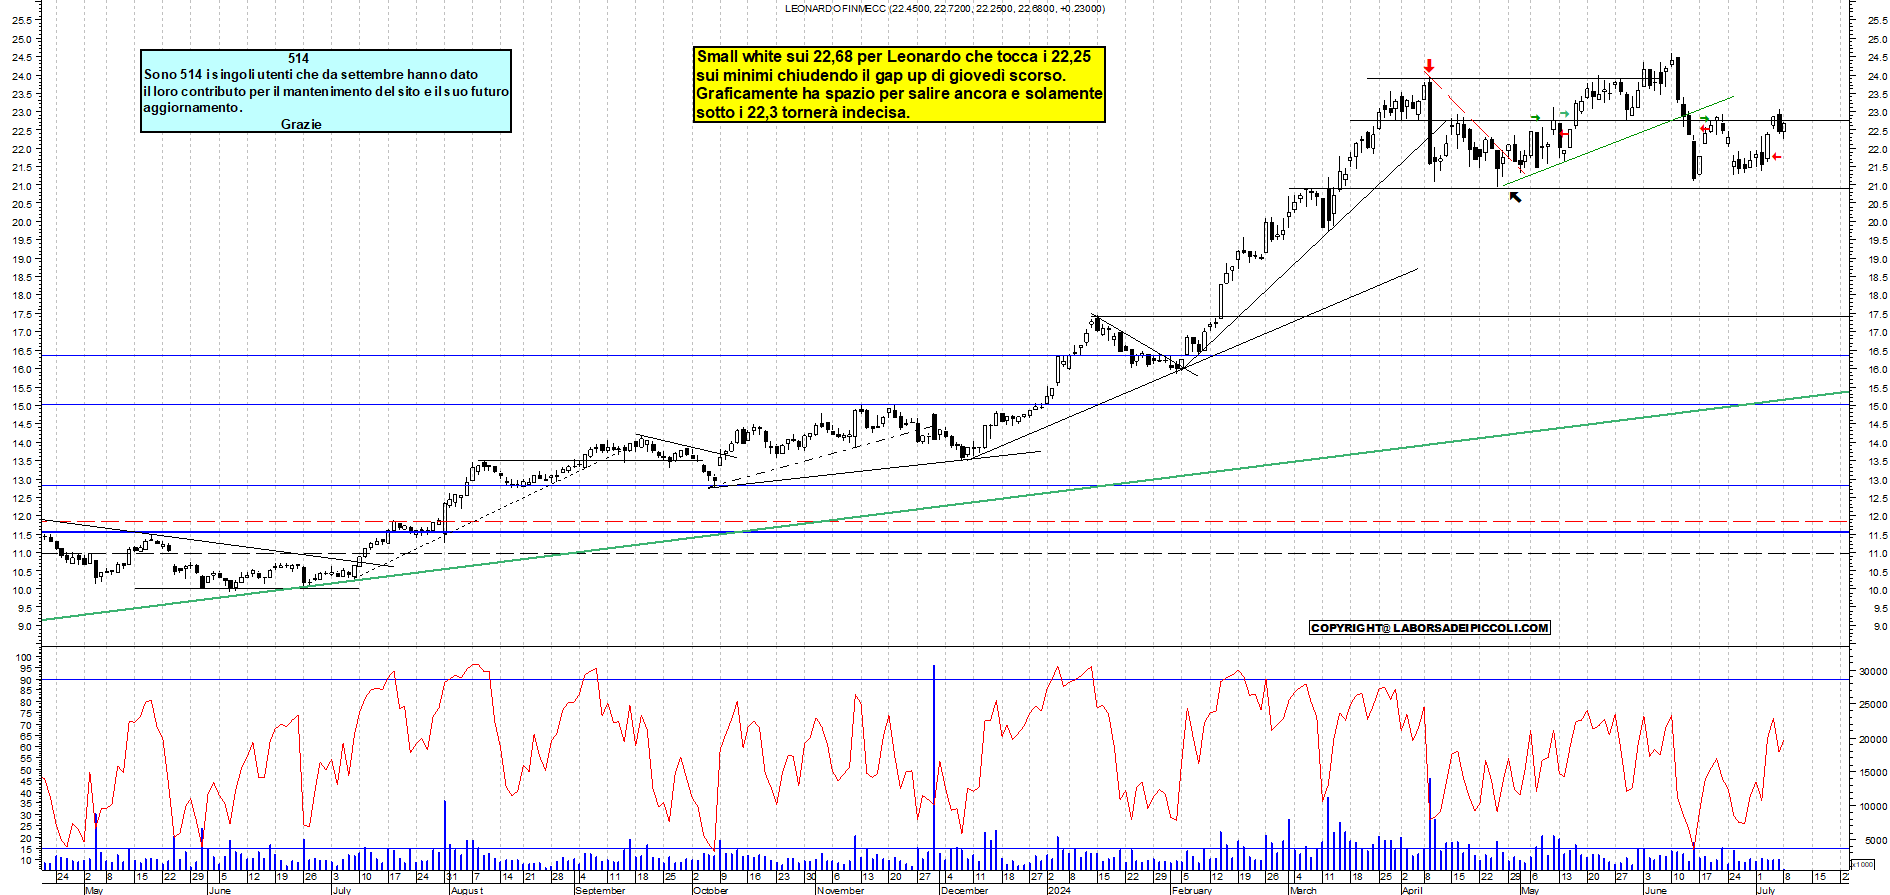Select the line 'Sono 514 i singoli utenti'
The image size is (1890, 895).
[311, 74]
